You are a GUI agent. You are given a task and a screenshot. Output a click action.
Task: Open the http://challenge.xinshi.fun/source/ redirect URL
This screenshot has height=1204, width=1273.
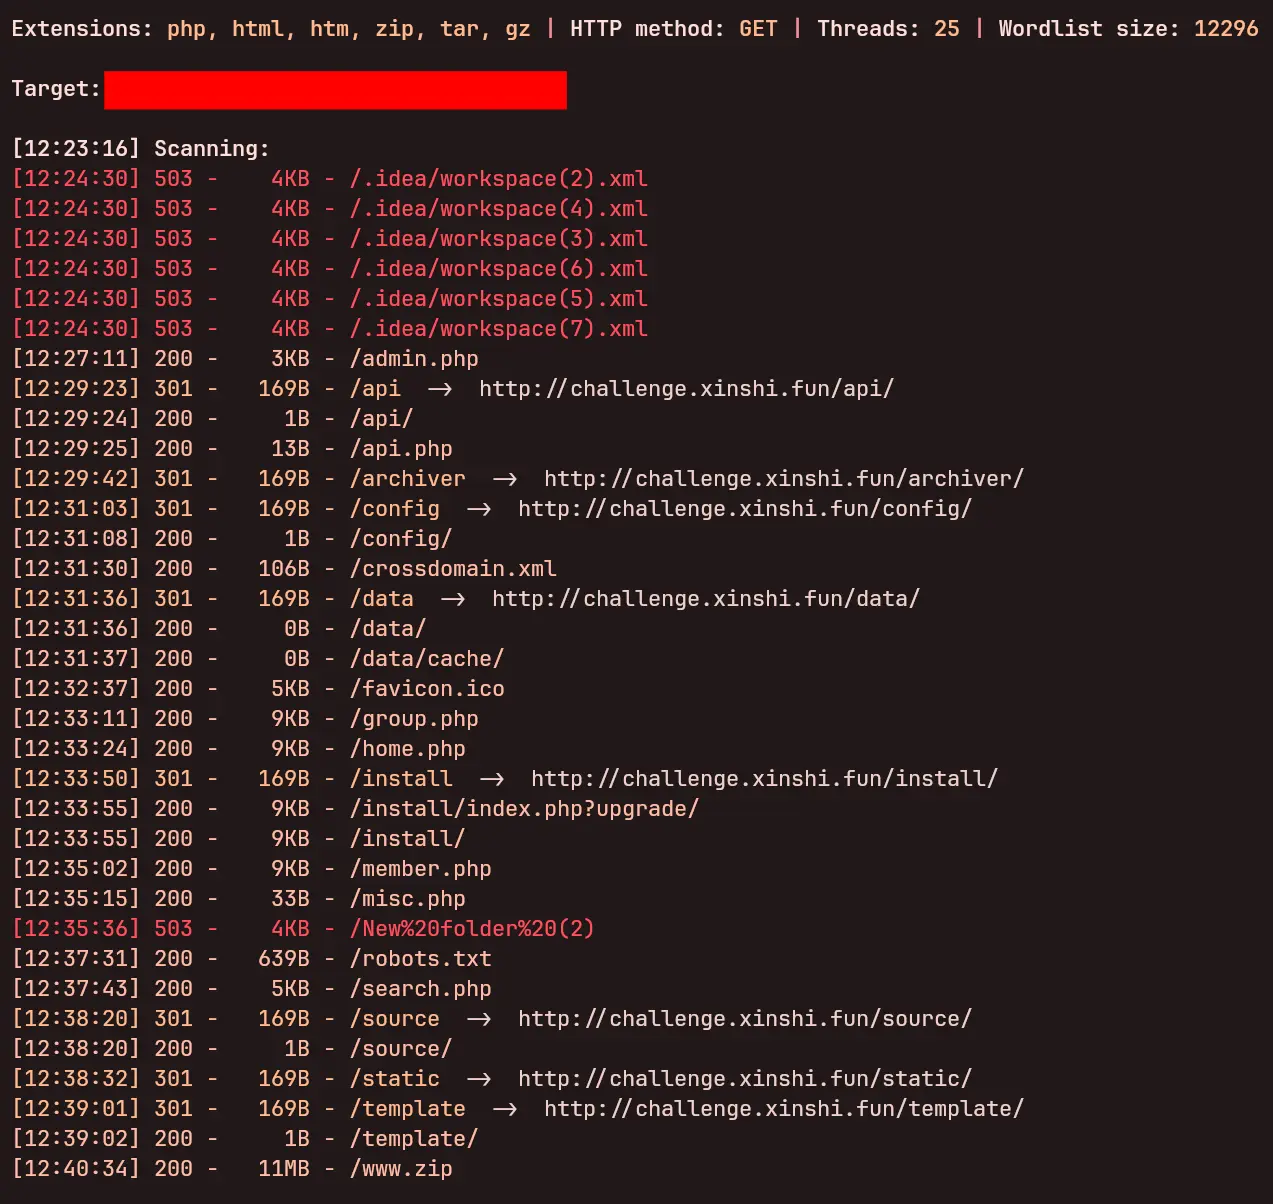[x=744, y=1019]
